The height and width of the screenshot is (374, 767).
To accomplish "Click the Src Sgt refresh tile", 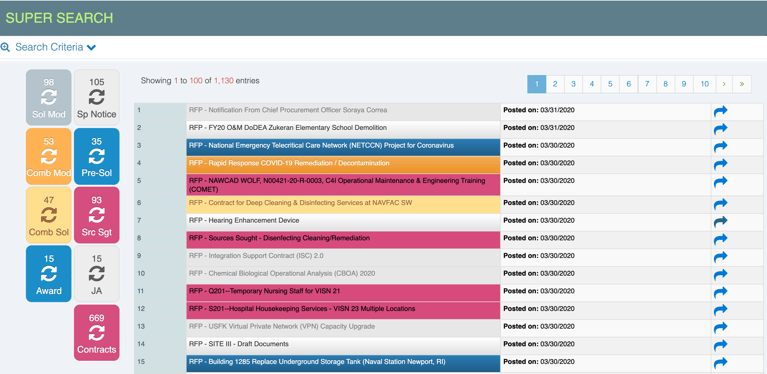I will click(96, 215).
